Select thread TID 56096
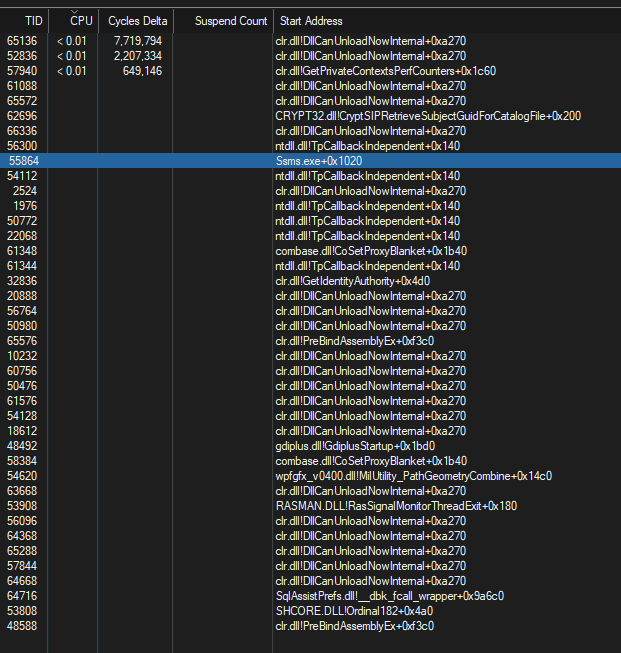Image resolution: width=621 pixels, height=653 pixels. tap(310, 521)
